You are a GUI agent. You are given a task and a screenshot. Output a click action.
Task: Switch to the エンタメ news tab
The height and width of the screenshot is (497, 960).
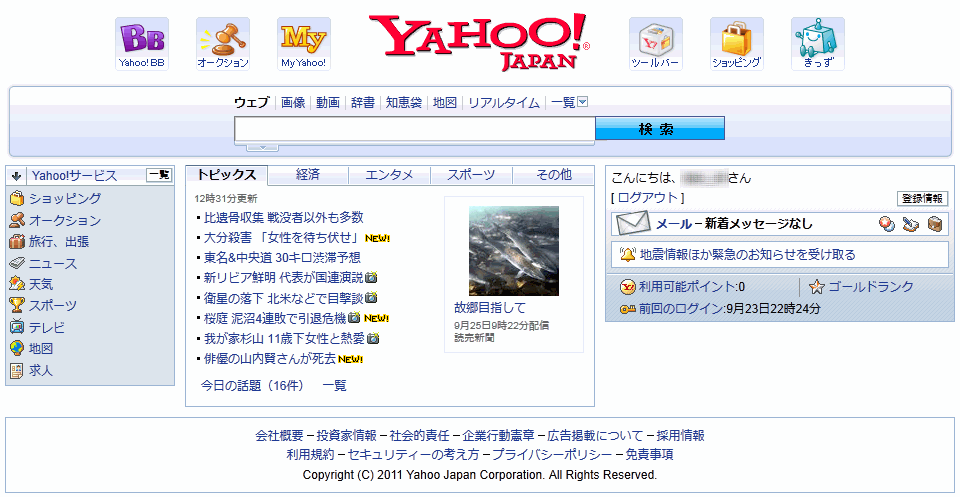(389, 175)
